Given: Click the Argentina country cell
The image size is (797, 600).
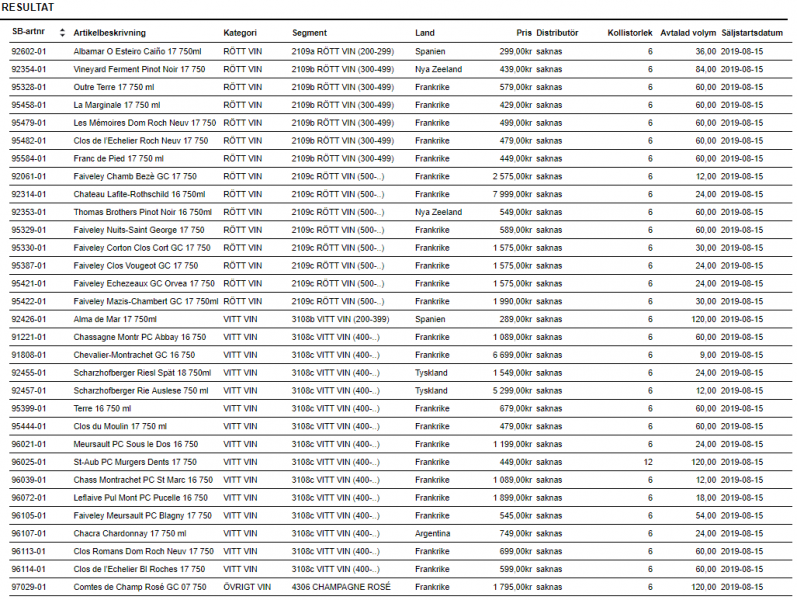Looking at the screenshot, I should (x=433, y=533).
